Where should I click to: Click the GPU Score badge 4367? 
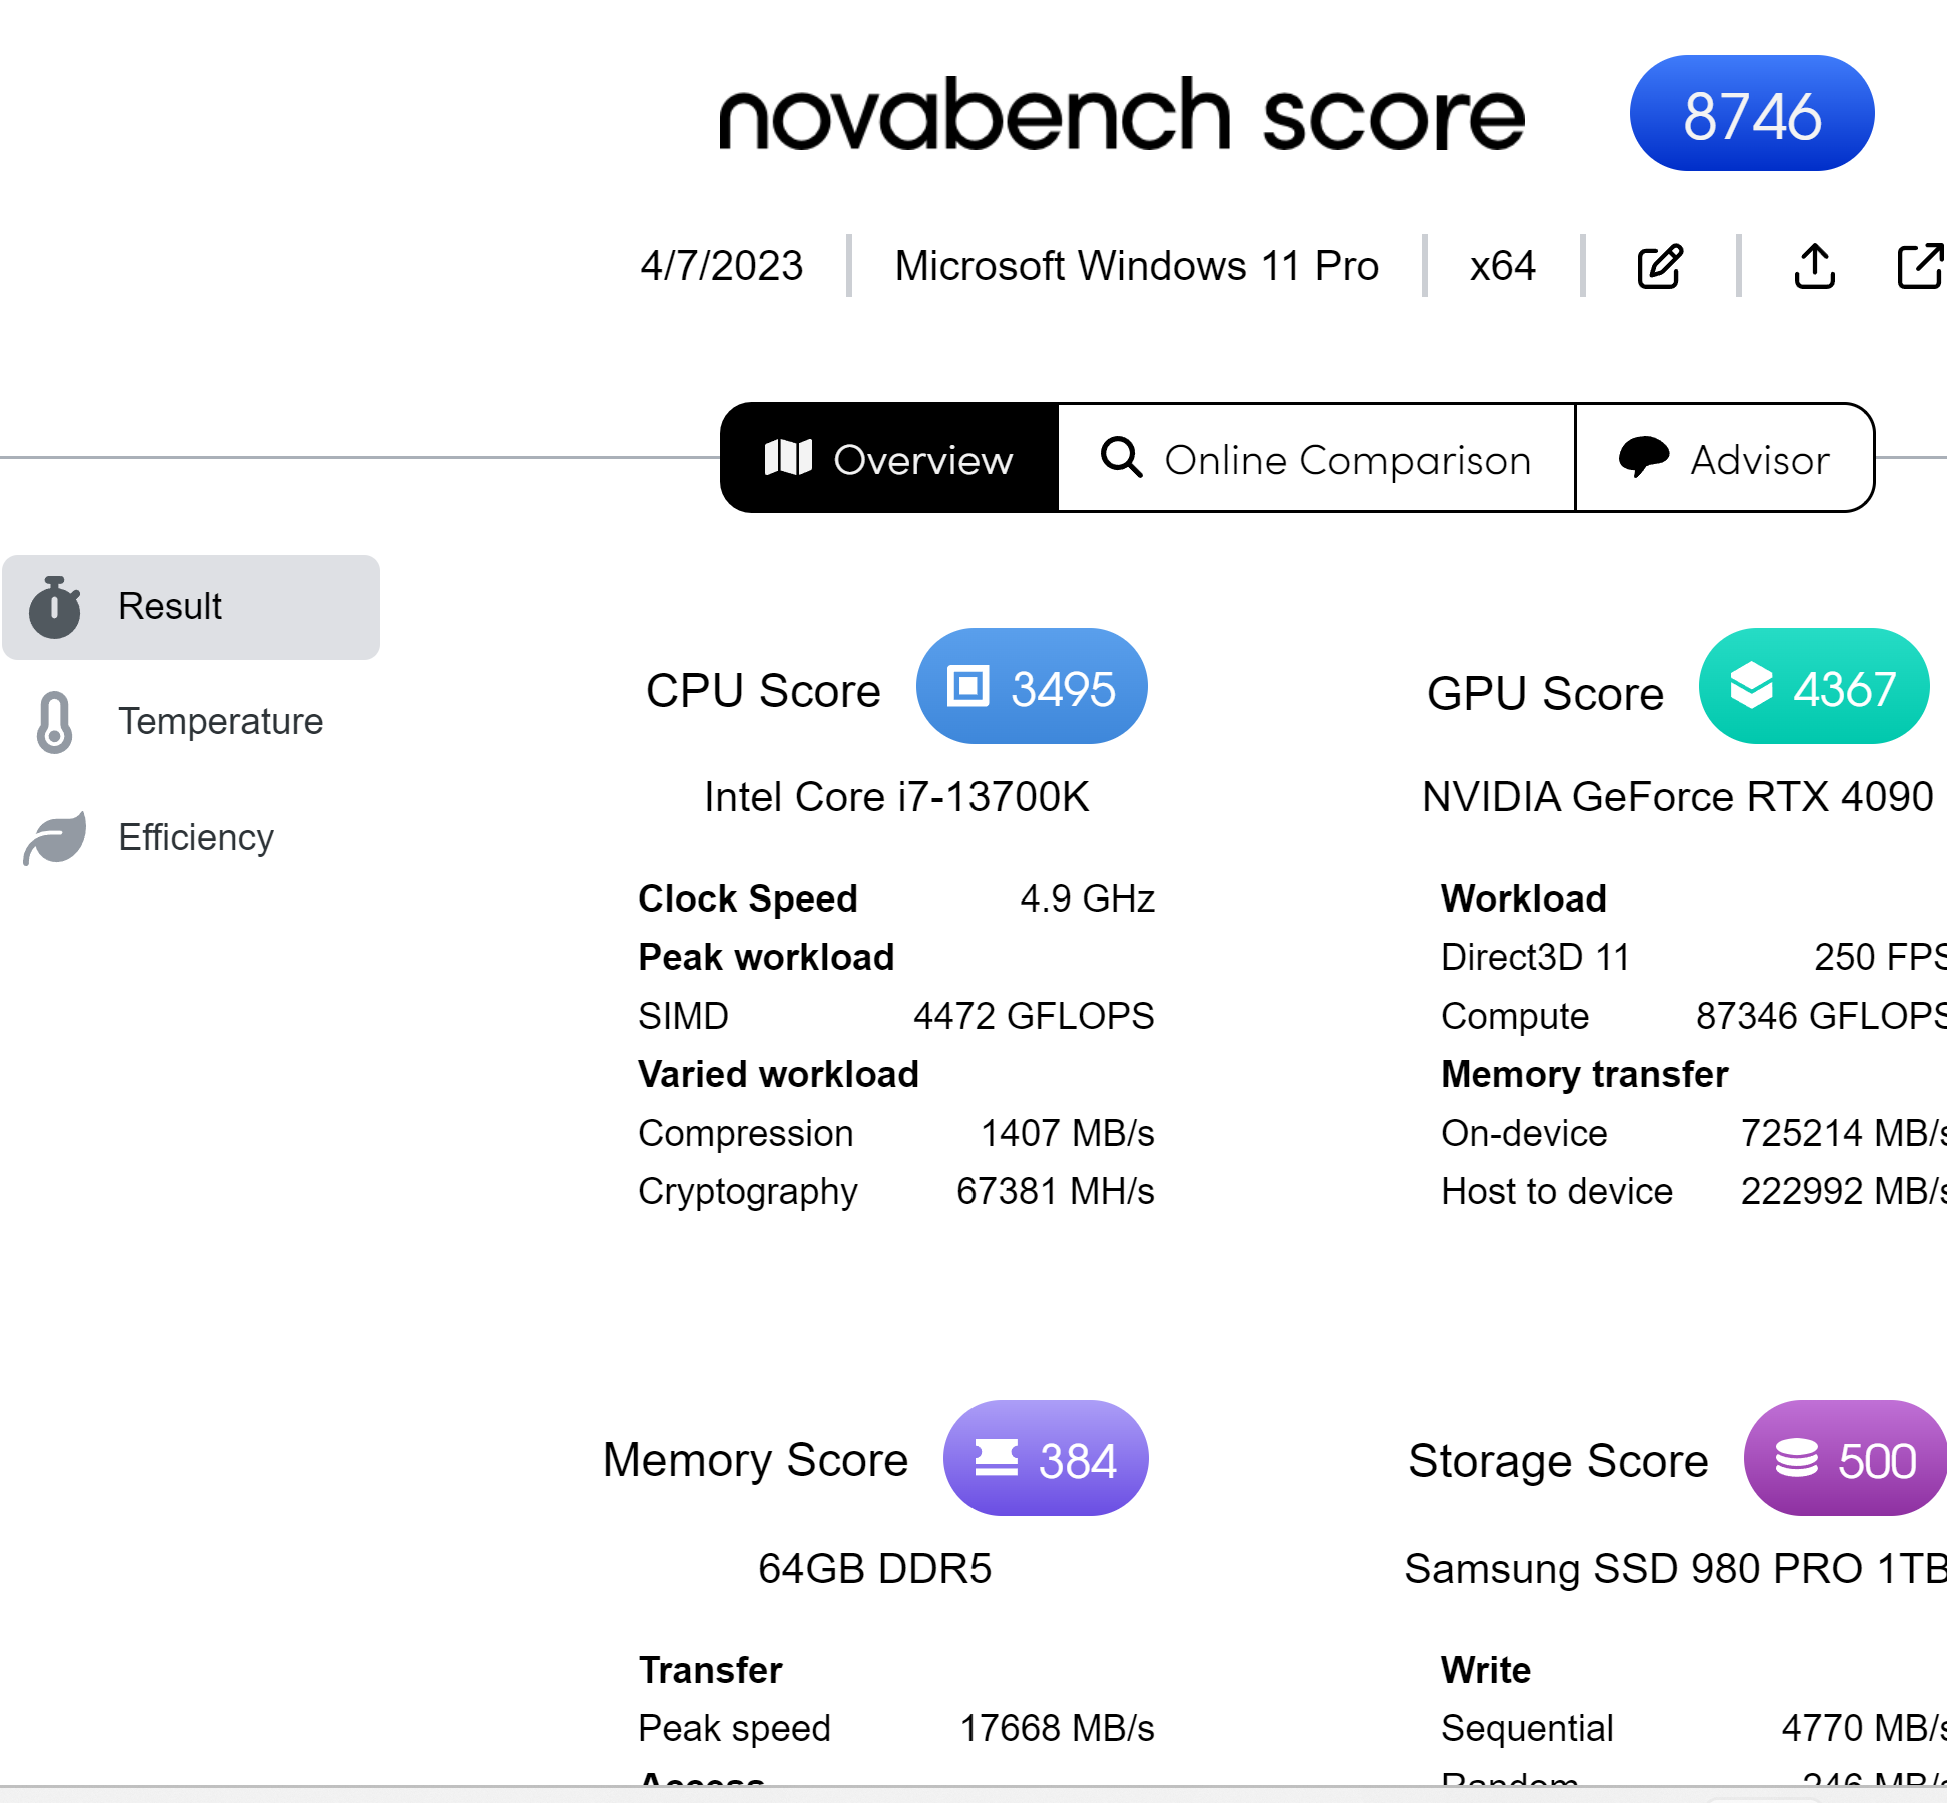(1814, 687)
